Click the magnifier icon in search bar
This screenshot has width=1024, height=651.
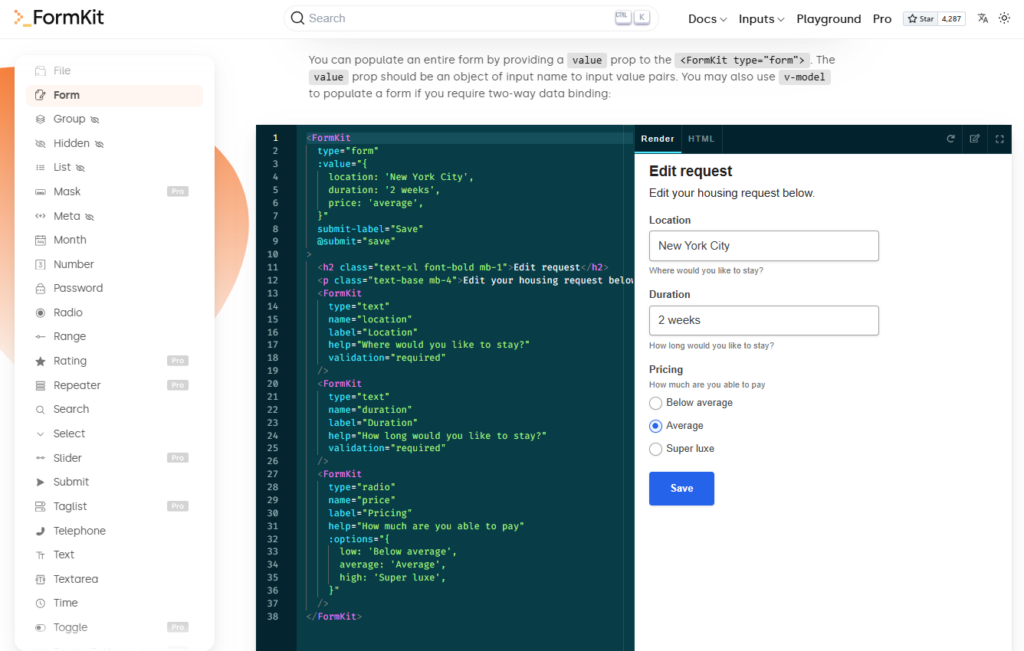(x=297, y=18)
